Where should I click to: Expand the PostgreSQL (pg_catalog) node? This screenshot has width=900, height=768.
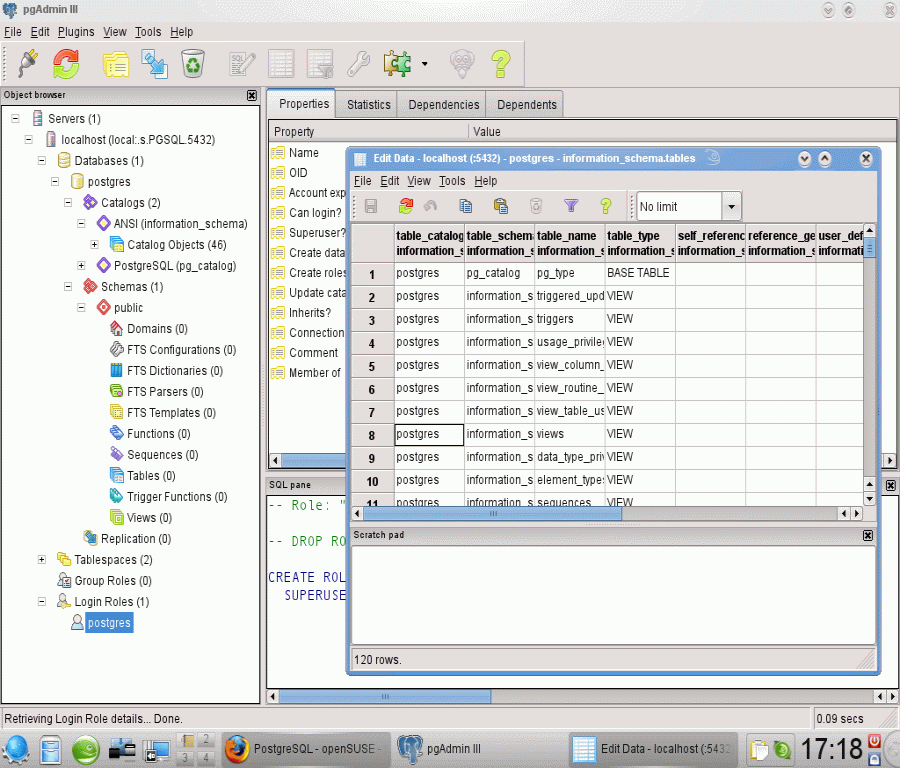click(x=81, y=265)
